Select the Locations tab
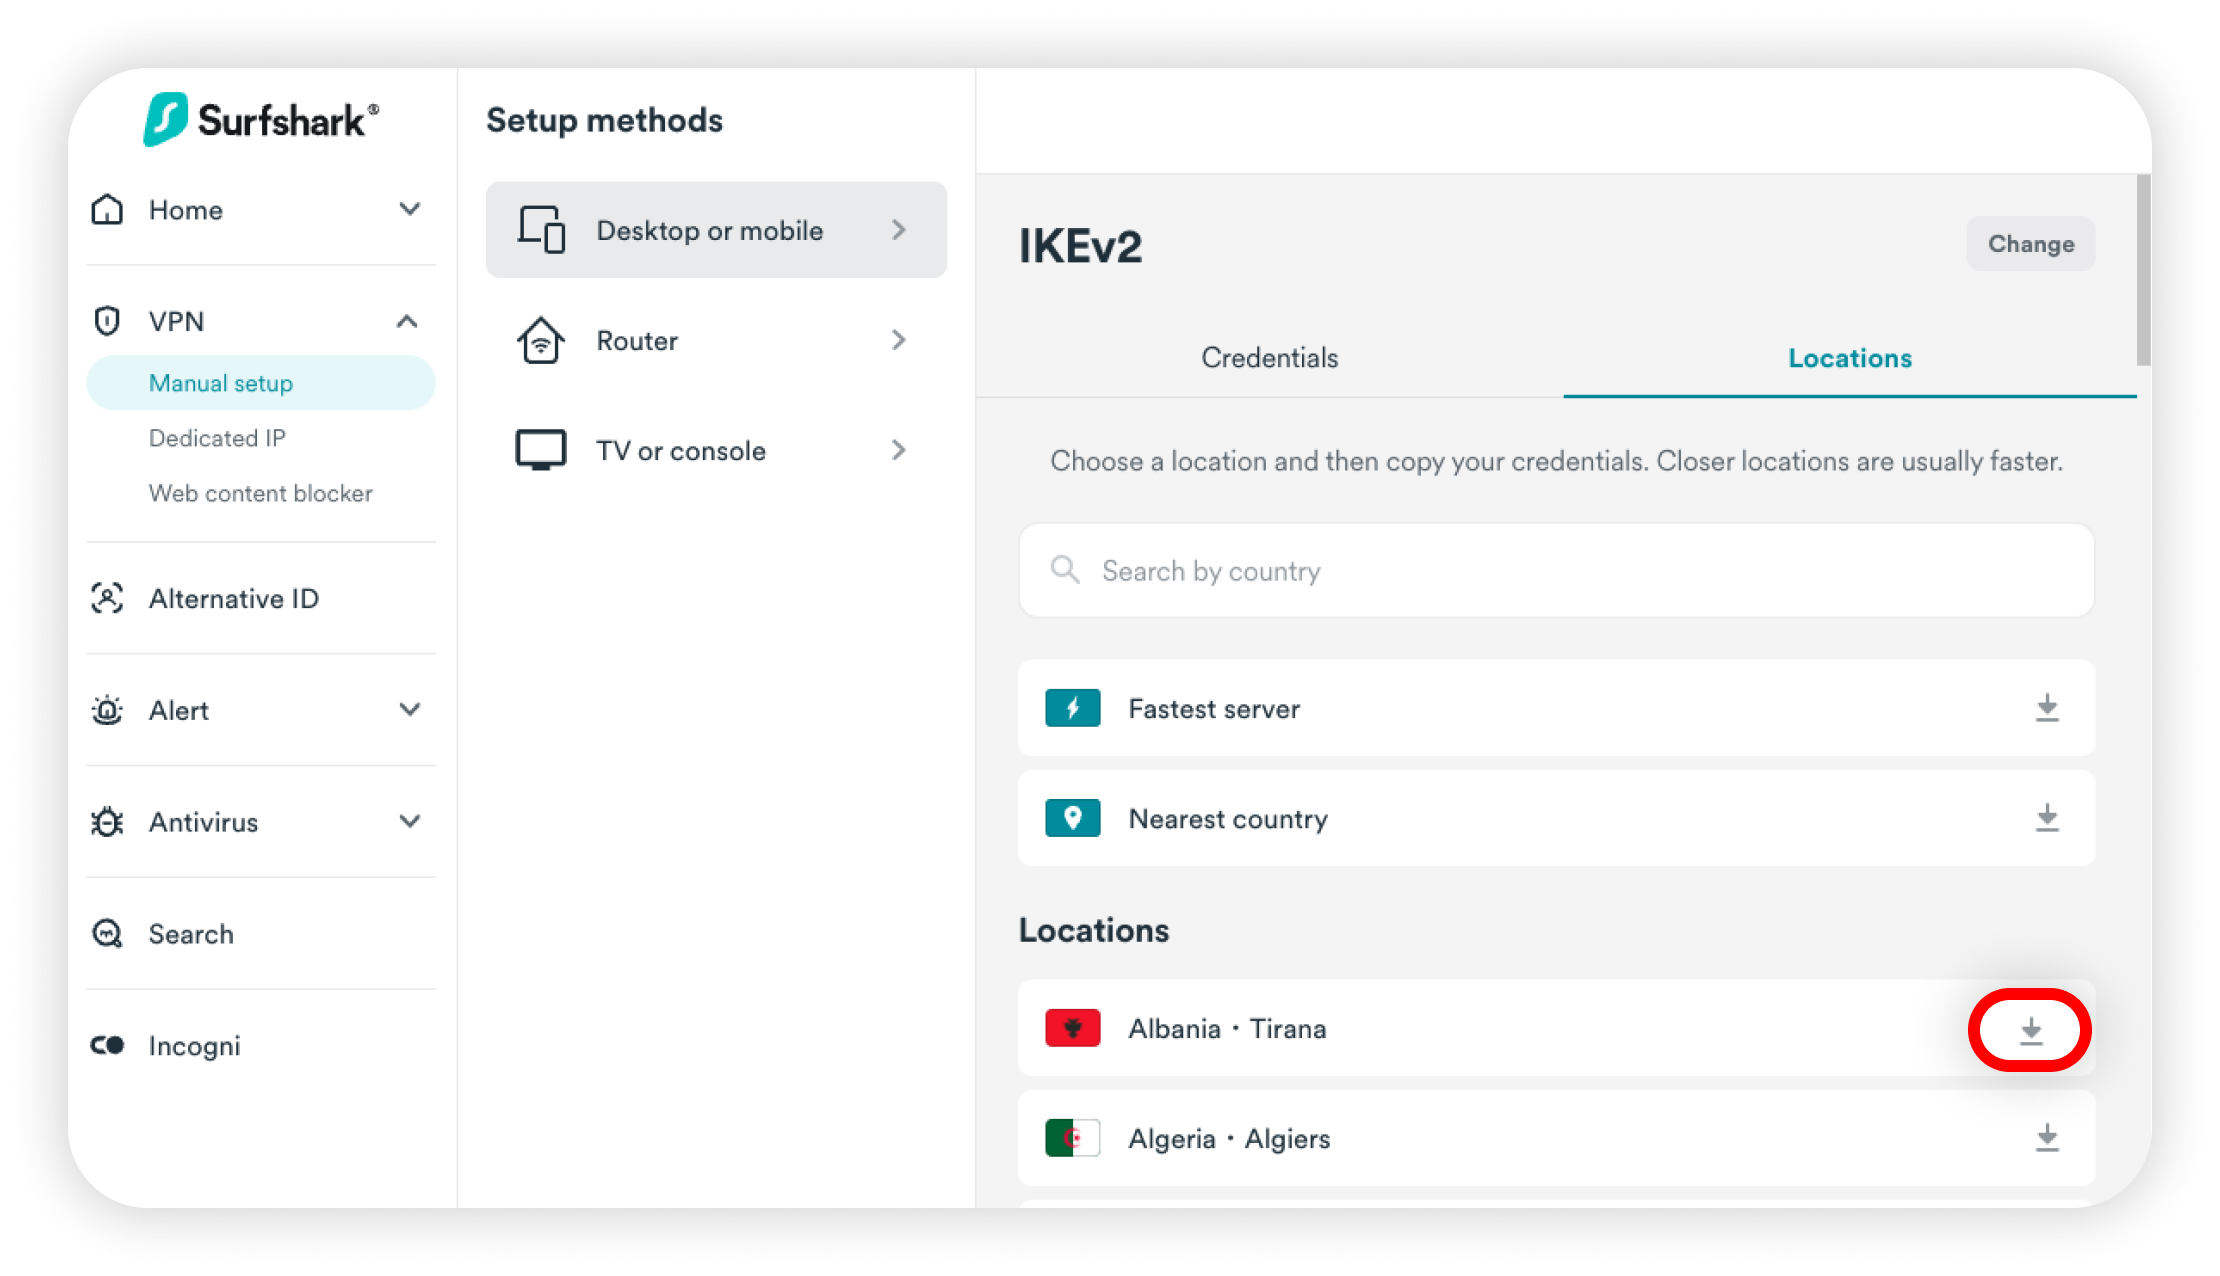 point(1849,358)
